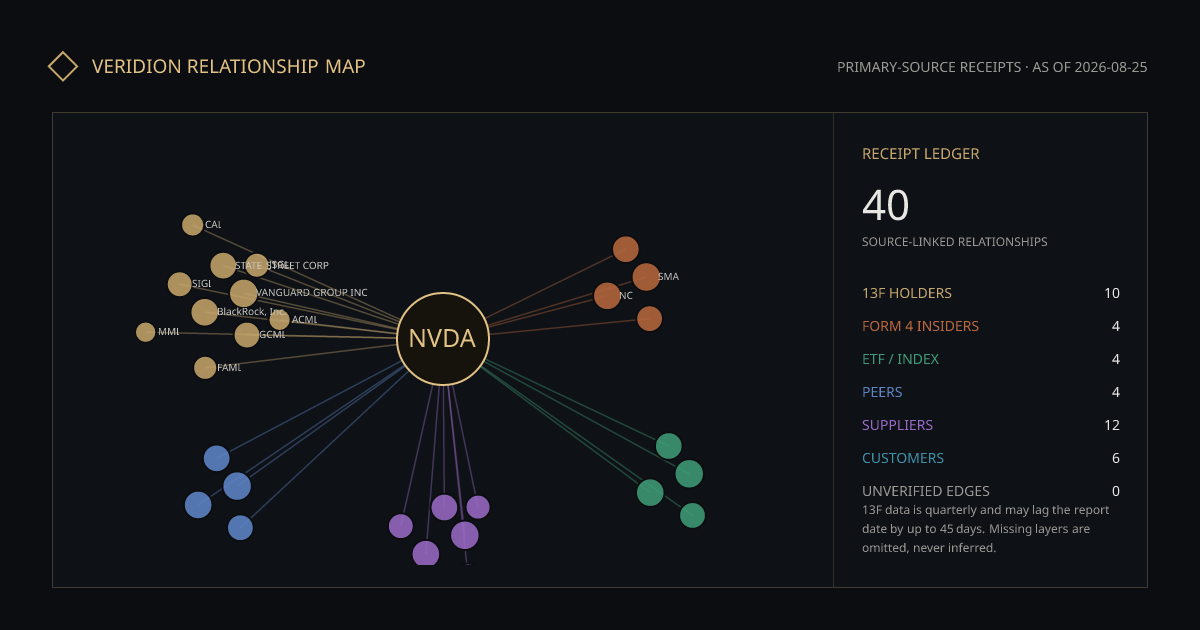This screenshot has width=1200, height=630.
Task: Click the total count 40
Action: pos(886,205)
